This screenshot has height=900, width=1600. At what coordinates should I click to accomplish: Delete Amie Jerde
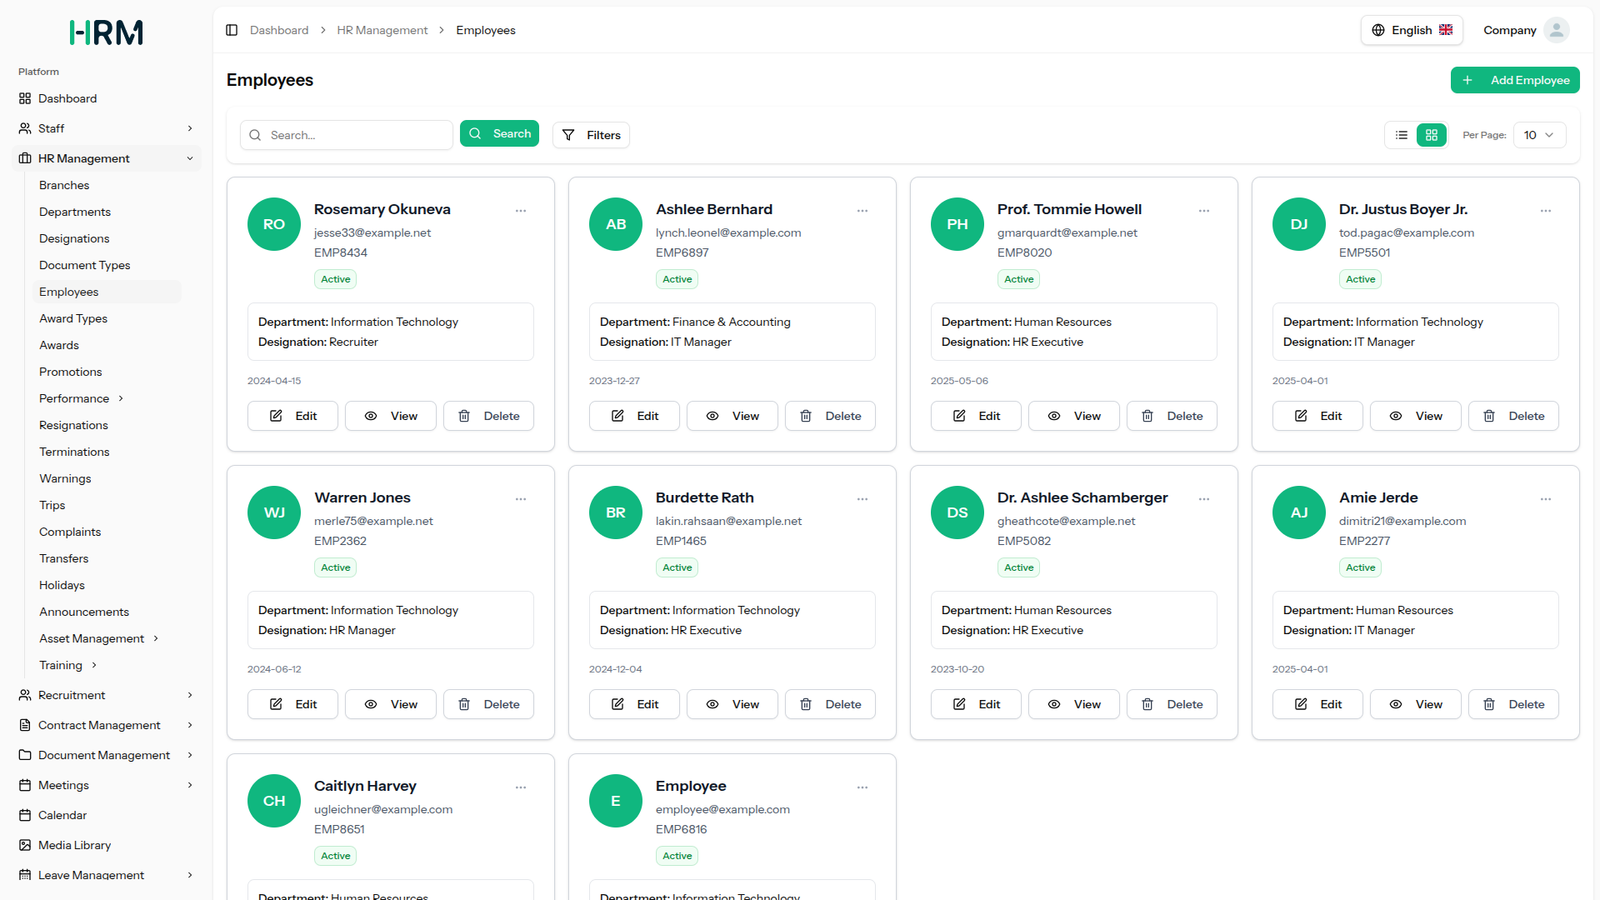[1513, 704]
